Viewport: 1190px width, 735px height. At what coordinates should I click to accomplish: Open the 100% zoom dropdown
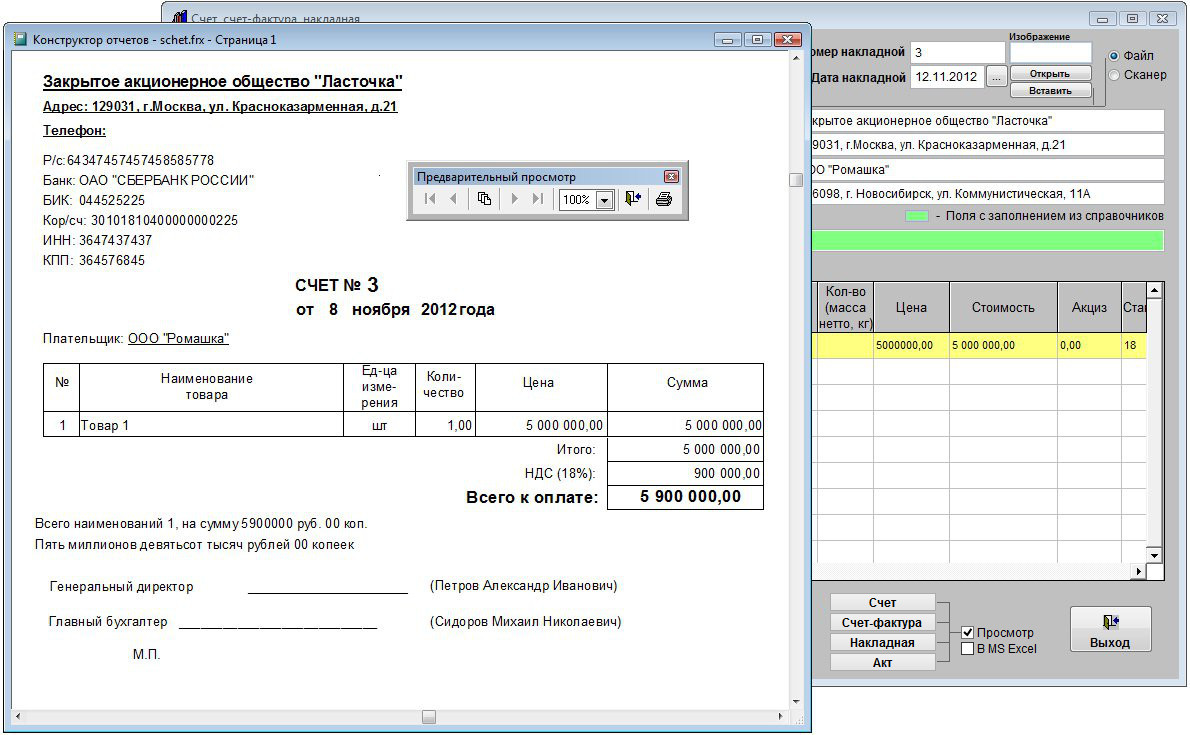[x=604, y=200]
